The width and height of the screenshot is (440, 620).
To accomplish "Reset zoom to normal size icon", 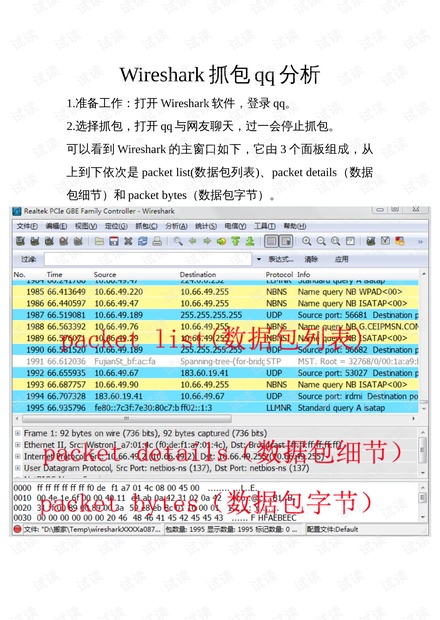I will pos(335,241).
